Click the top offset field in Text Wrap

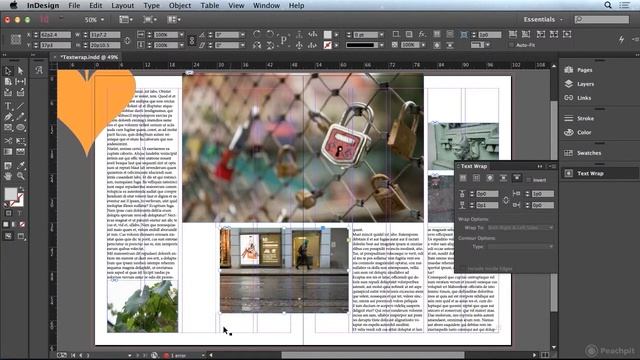pyautogui.click(x=487, y=193)
